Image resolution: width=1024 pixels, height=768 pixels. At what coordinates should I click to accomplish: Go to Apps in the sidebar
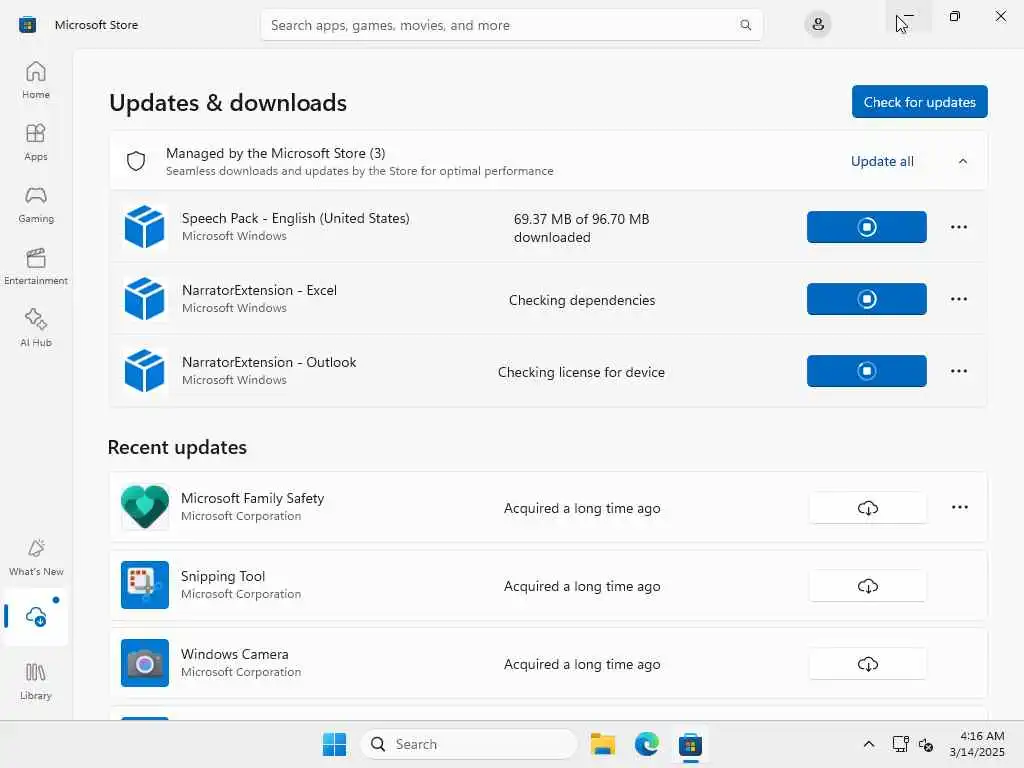pyautogui.click(x=36, y=142)
